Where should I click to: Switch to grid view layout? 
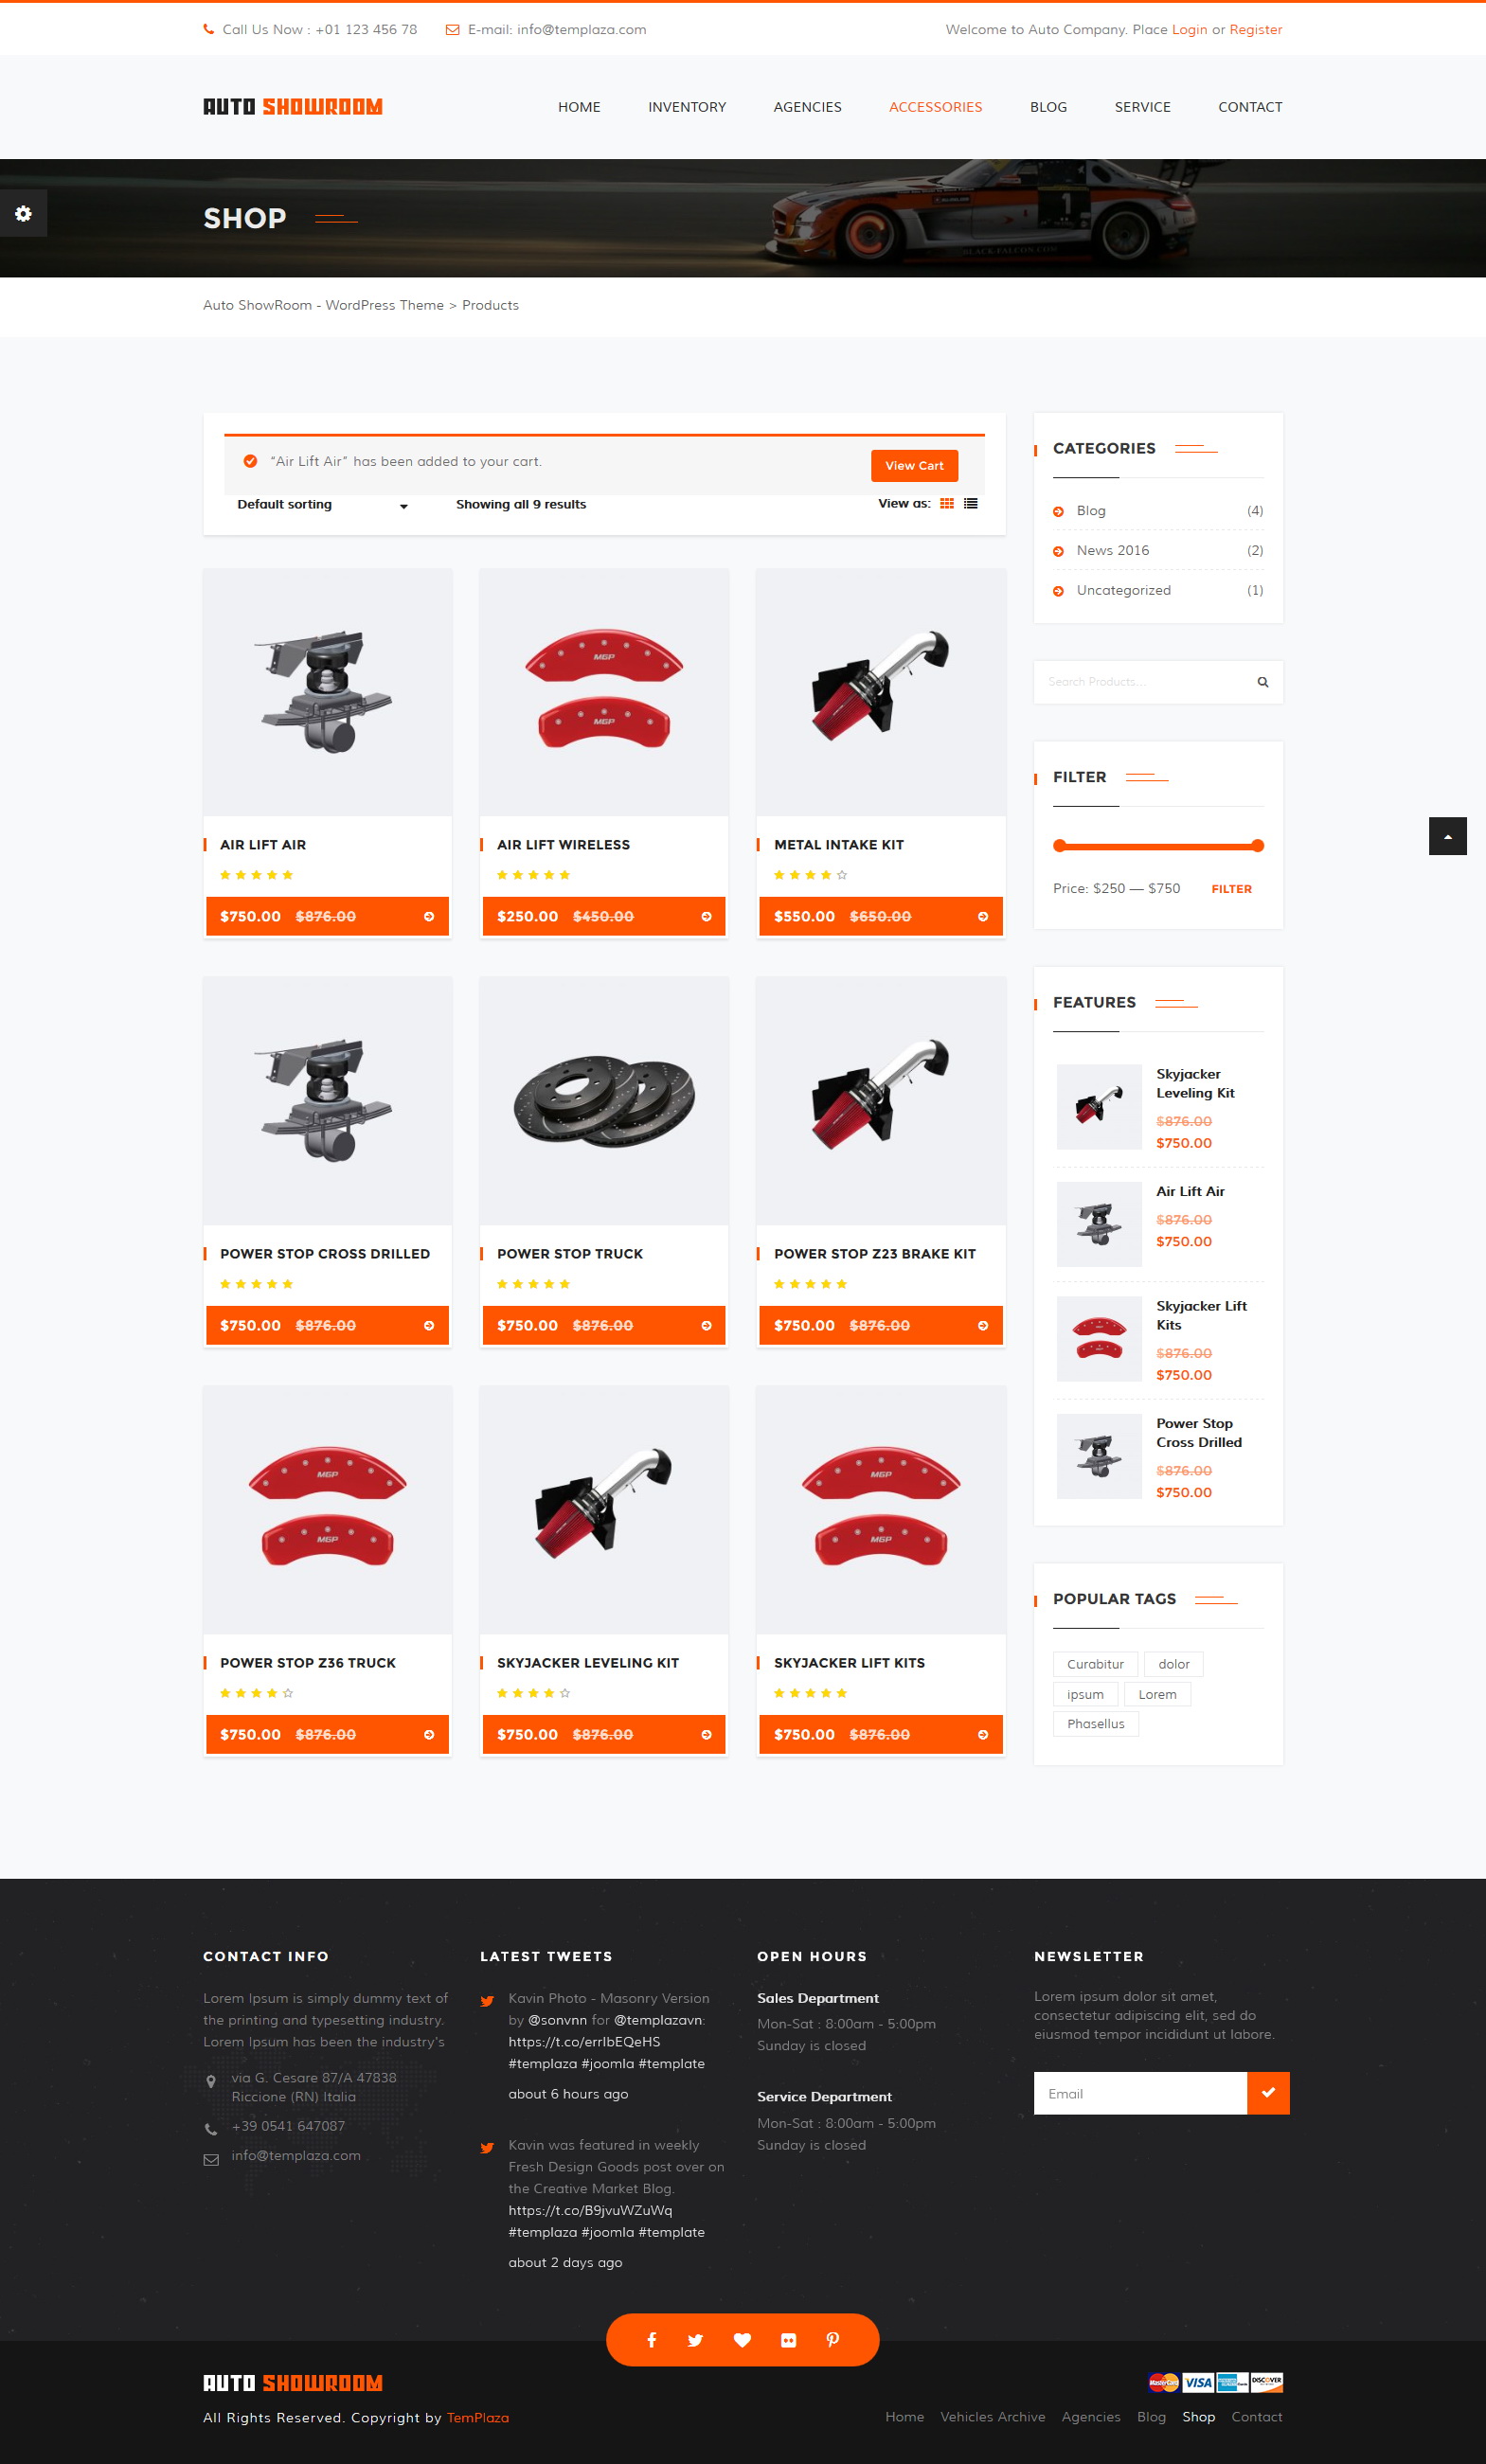click(946, 504)
